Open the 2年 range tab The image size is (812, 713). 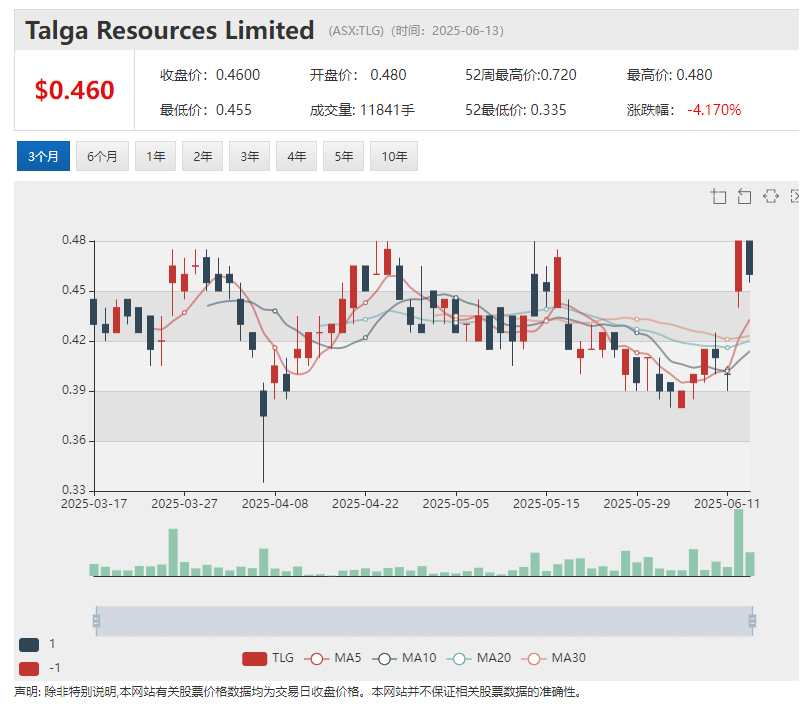[202, 156]
